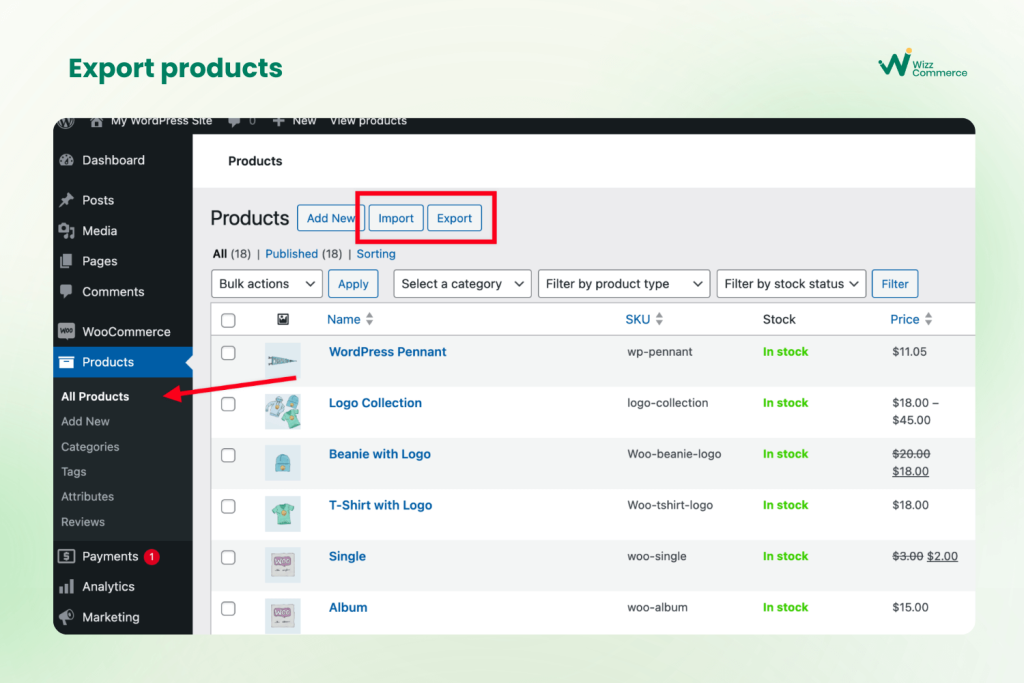This screenshot has height=683, width=1024.
Task: Click the Products archive icon in sidebar
Action: [x=67, y=362]
